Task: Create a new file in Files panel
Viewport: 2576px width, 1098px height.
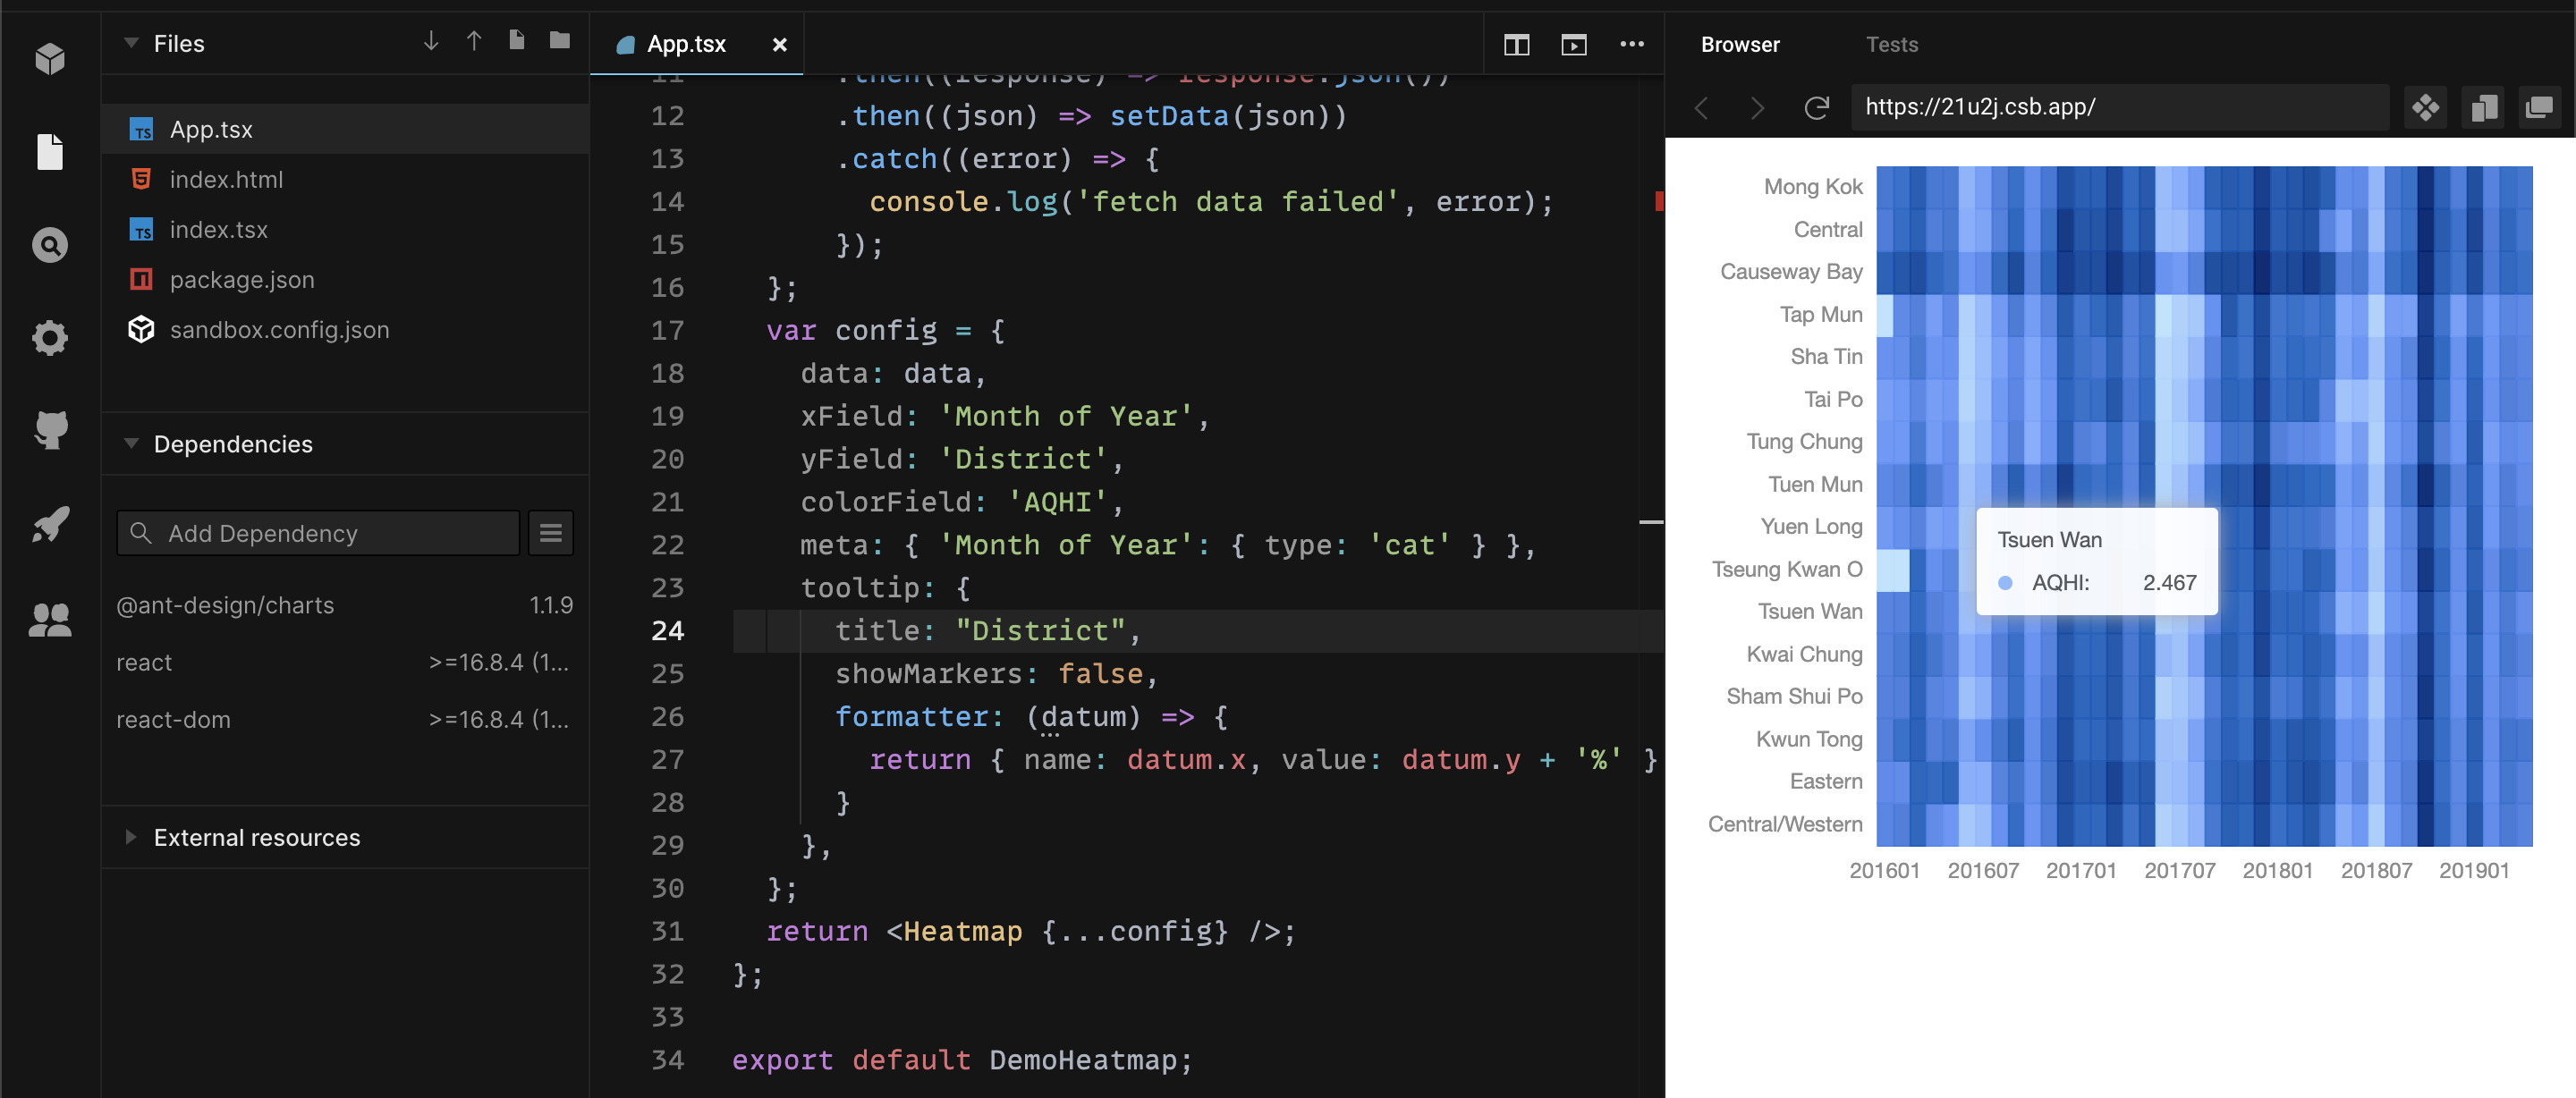Action: (516, 42)
